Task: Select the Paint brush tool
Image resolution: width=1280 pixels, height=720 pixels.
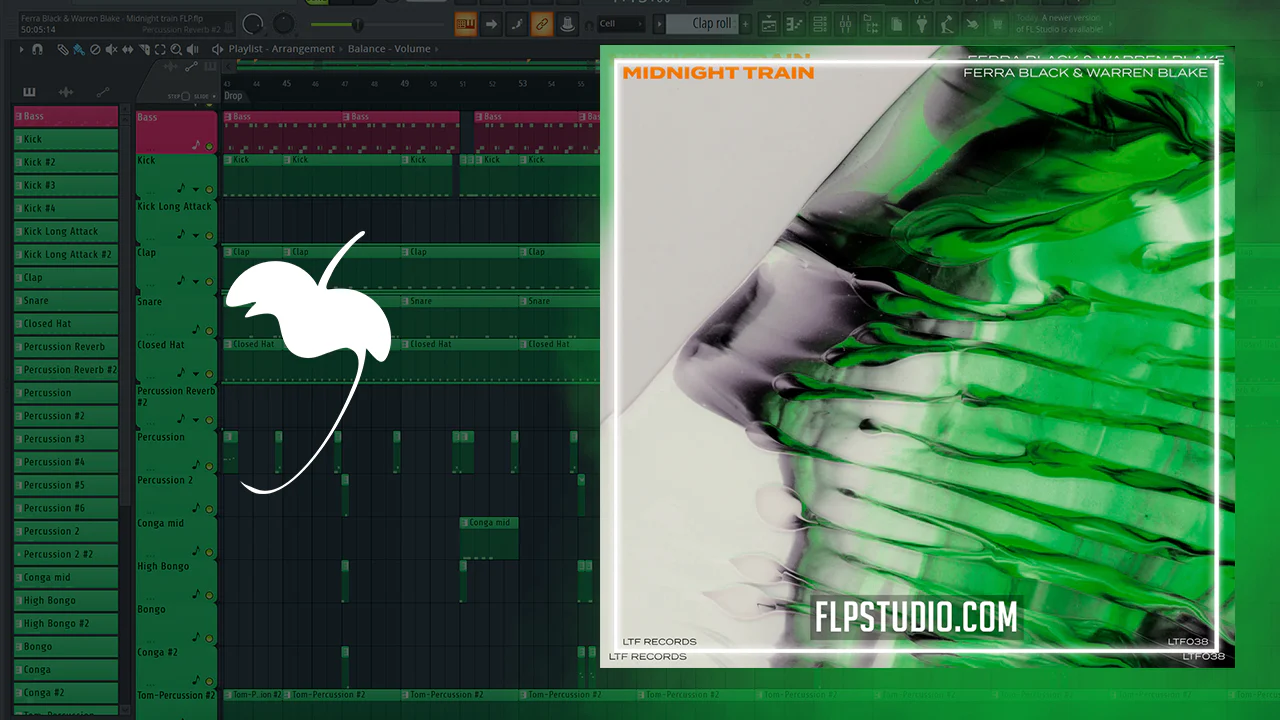Action: click(79, 49)
